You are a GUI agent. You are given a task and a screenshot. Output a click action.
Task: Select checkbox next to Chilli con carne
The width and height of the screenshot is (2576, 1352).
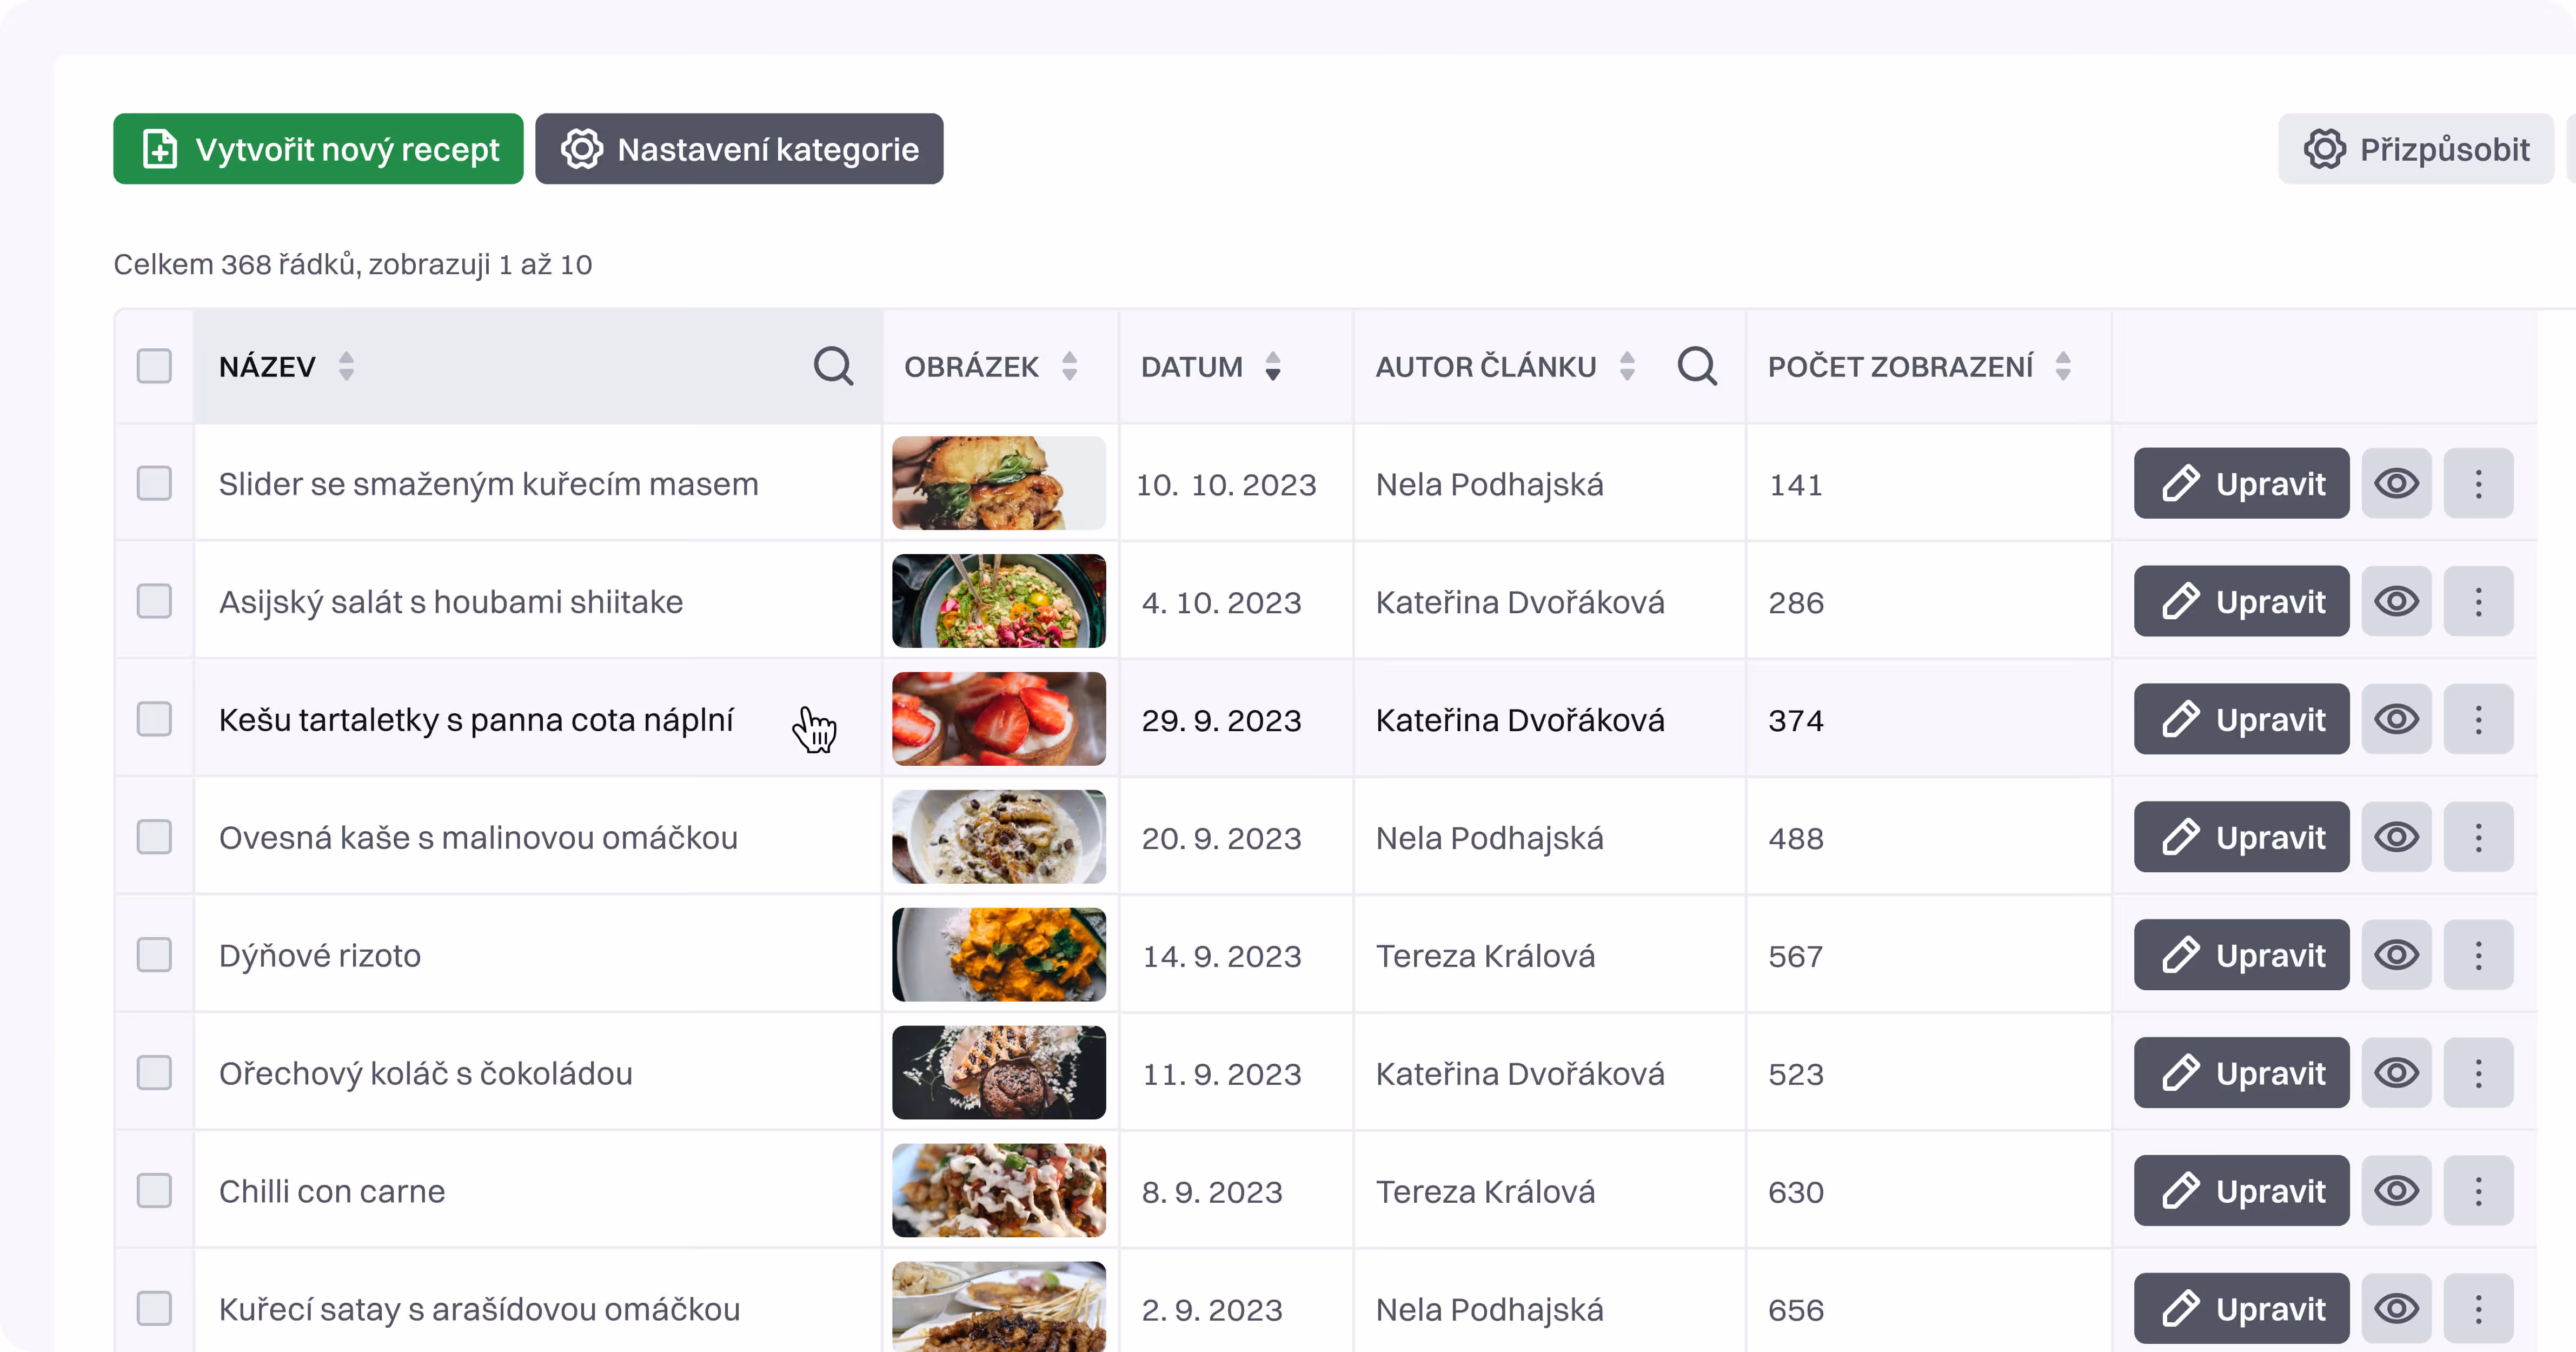pyautogui.click(x=154, y=1191)
